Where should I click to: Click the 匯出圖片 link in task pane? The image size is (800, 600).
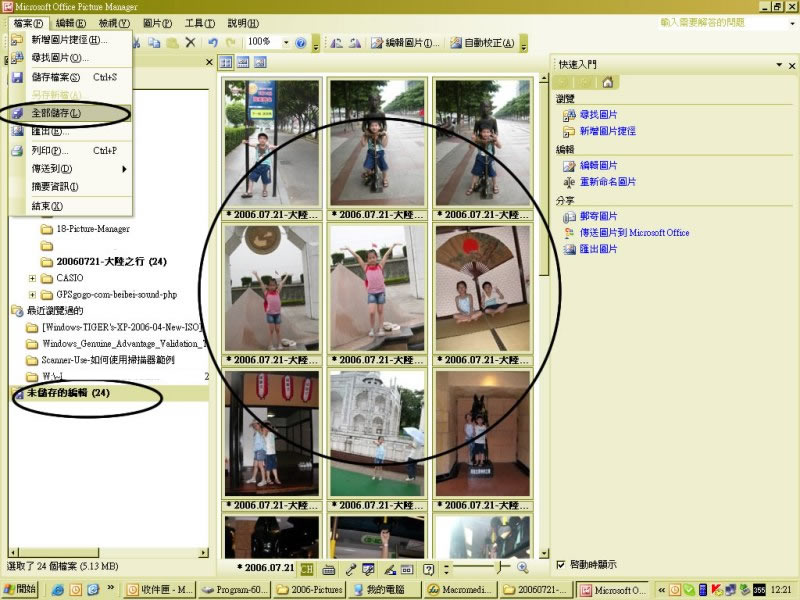tap(598, 249)
